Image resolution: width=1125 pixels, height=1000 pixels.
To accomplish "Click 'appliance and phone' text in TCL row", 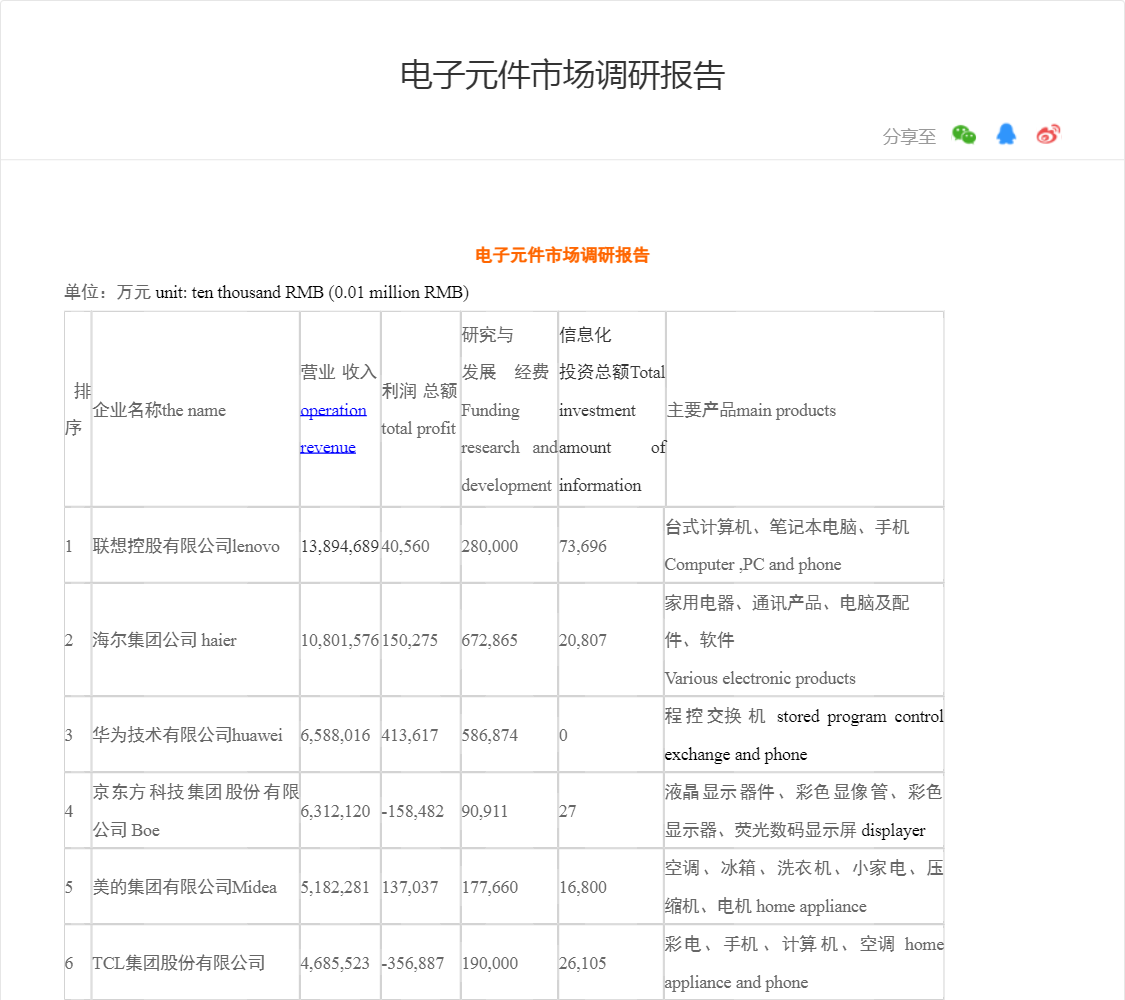I will 736,983.
